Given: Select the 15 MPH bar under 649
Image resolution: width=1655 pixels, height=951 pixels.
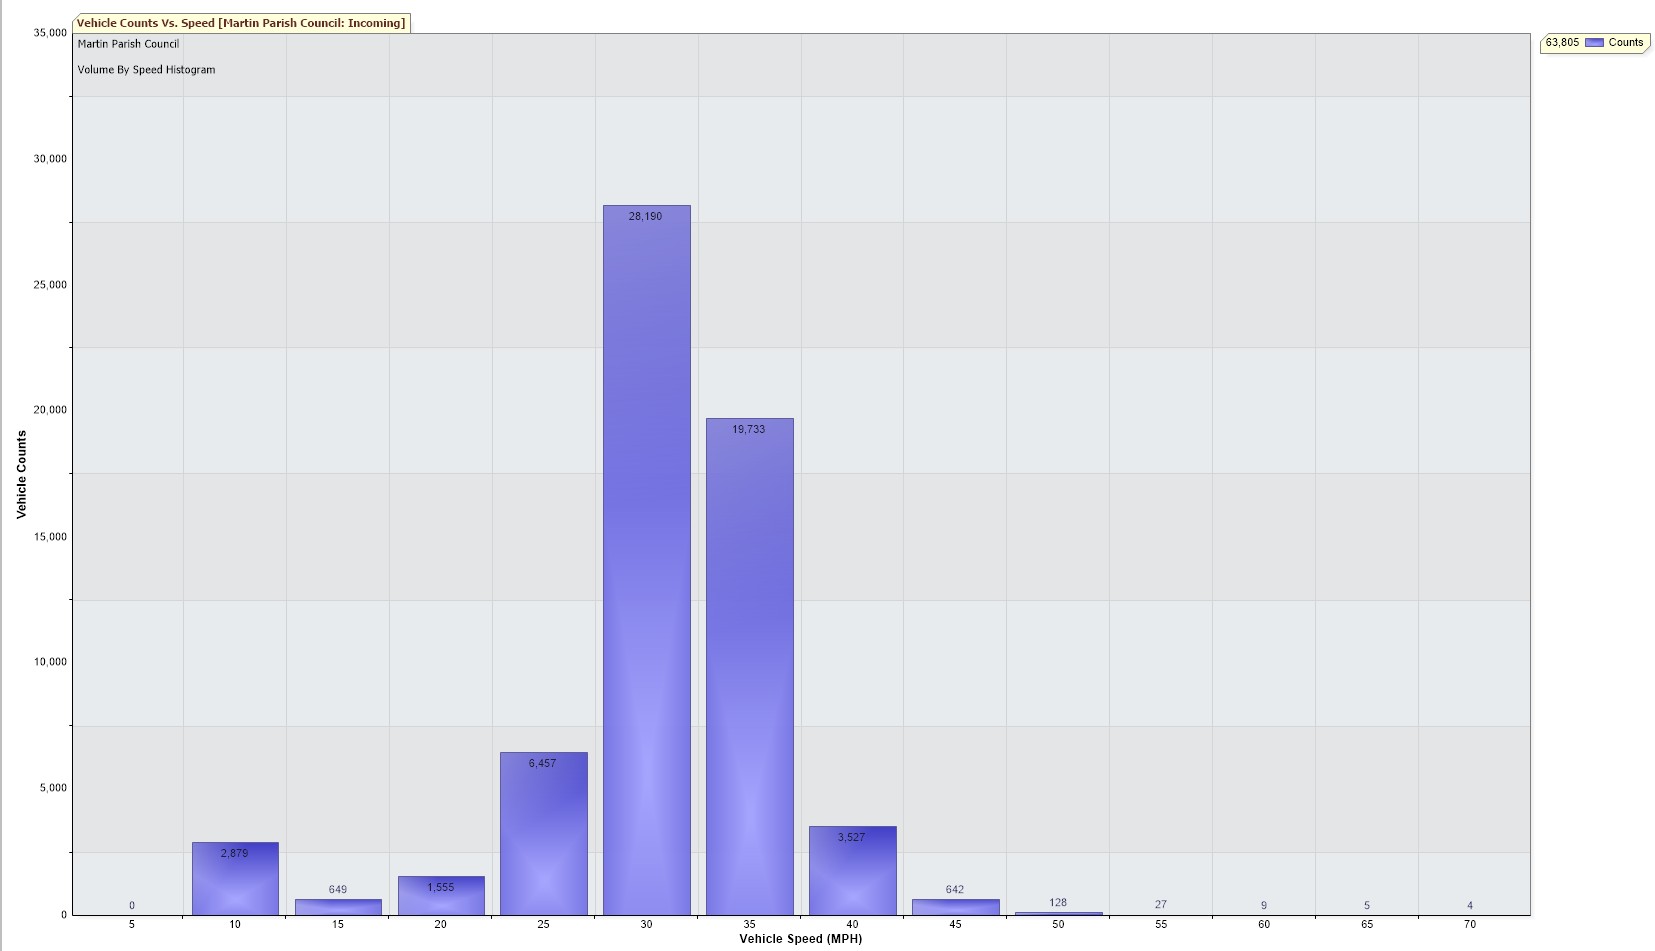Looking at the screenshot, I should [x=338, y=907].
